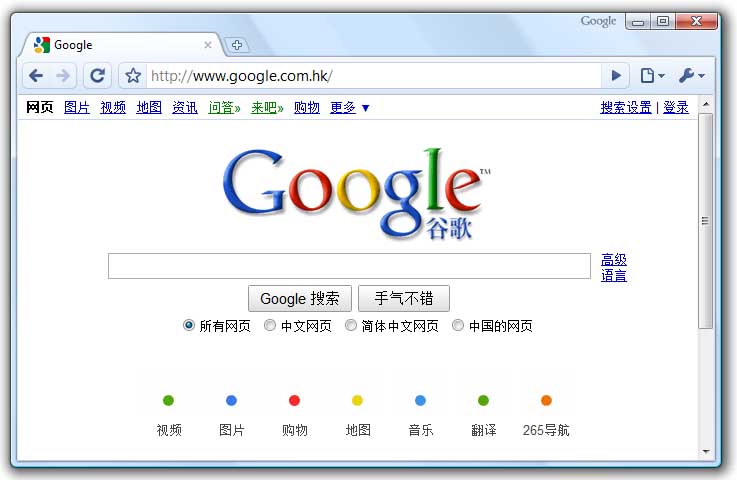Click the 地图 shortcut label at bottom

pyautogui.click(x=358, y=430)
